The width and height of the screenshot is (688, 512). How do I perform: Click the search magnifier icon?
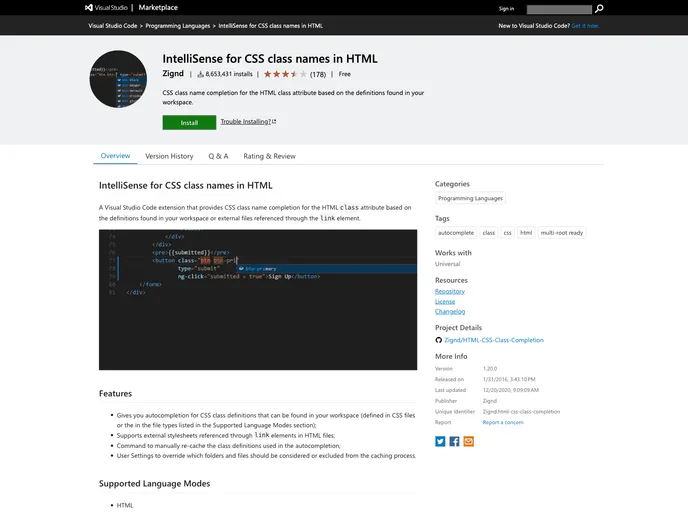coord(599,9)
